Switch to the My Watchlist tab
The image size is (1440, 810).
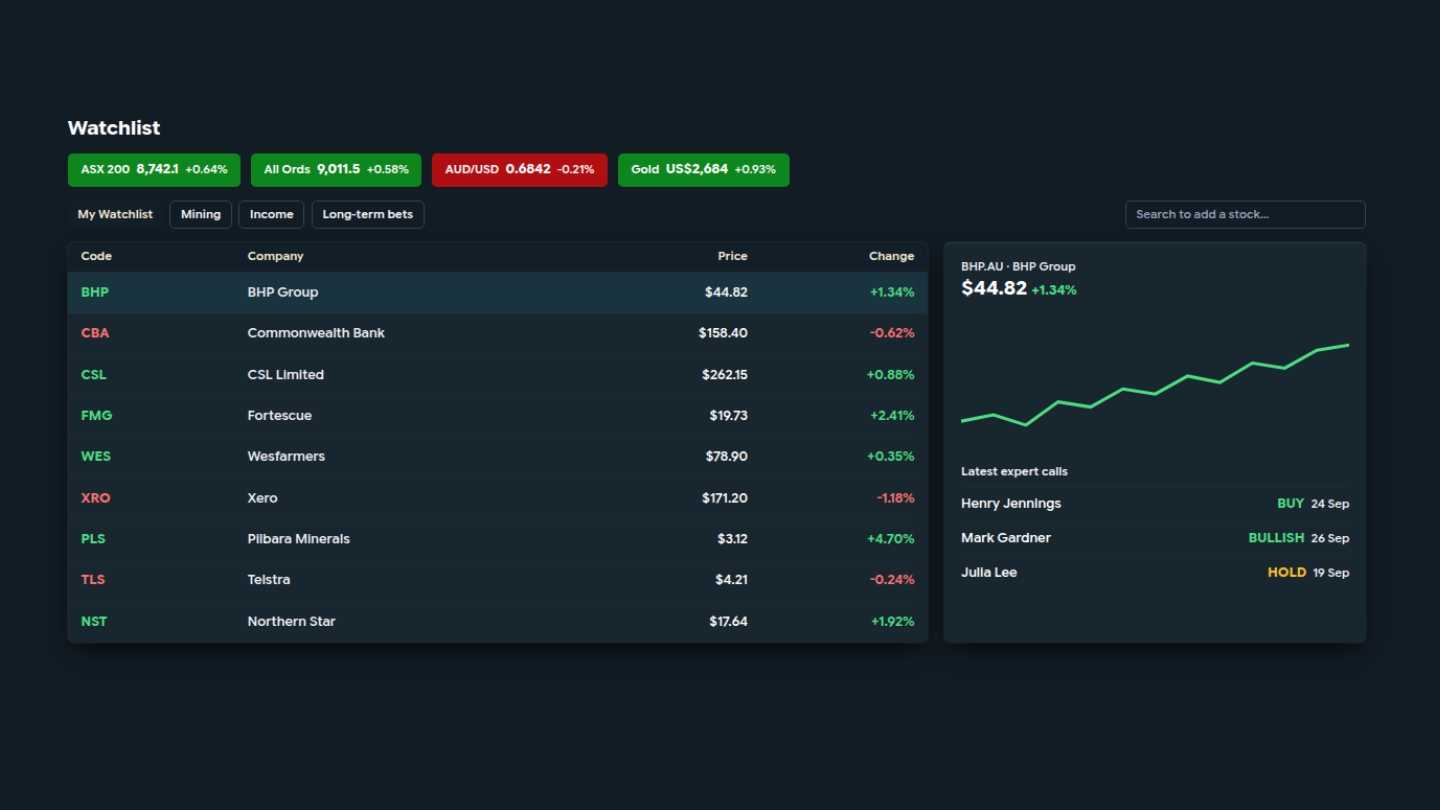pyautogui.click(x=115, y=215)
